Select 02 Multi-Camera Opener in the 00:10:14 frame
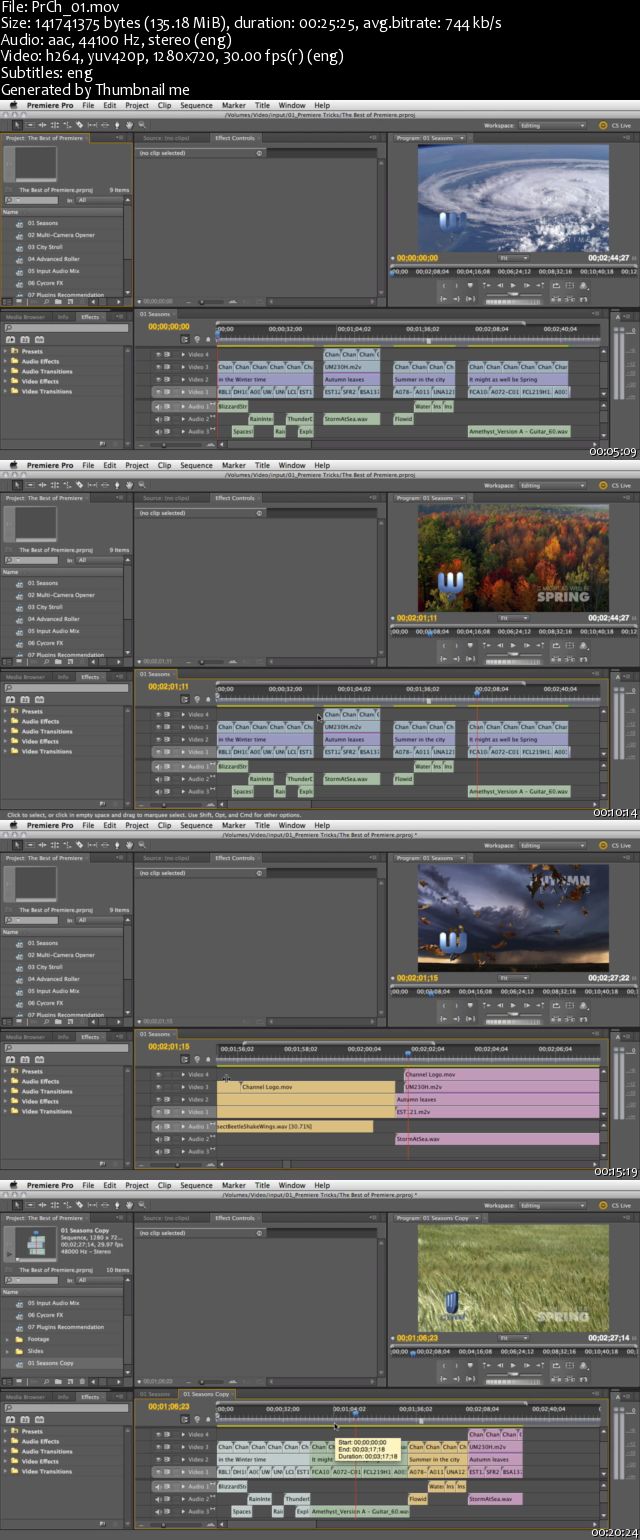The image size is (640, 1540). tap(61, 595)
